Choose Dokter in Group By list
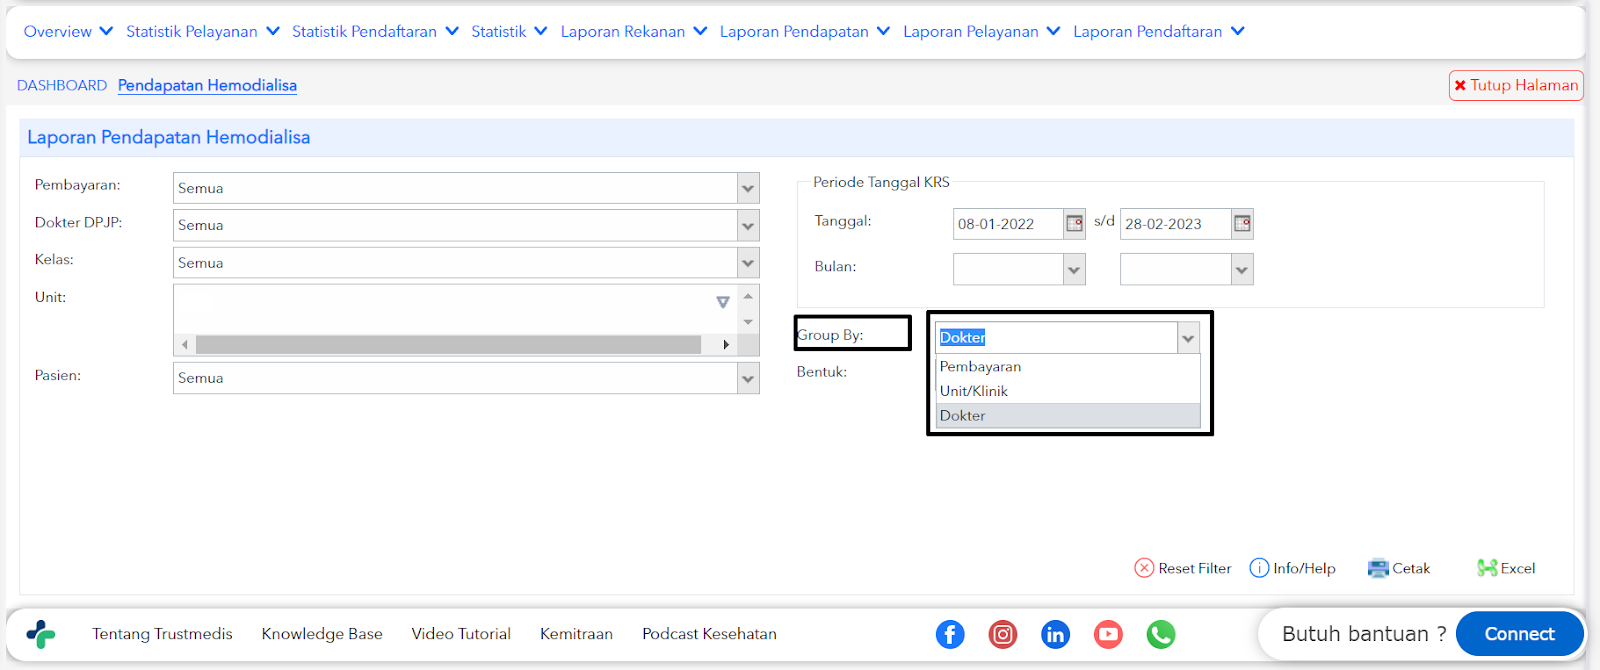The height and width of the screenshot is (670, 1600). tap(1068, 416)
